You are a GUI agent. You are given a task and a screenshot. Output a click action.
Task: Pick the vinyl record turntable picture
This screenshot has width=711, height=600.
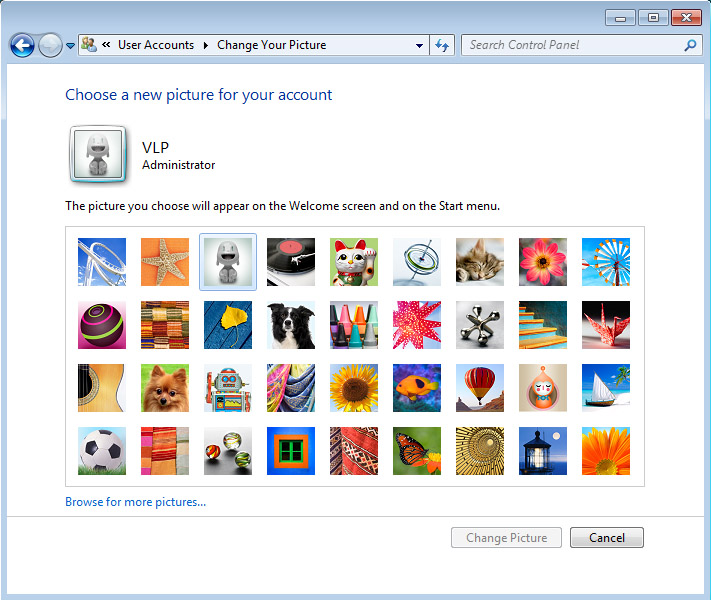291,262
